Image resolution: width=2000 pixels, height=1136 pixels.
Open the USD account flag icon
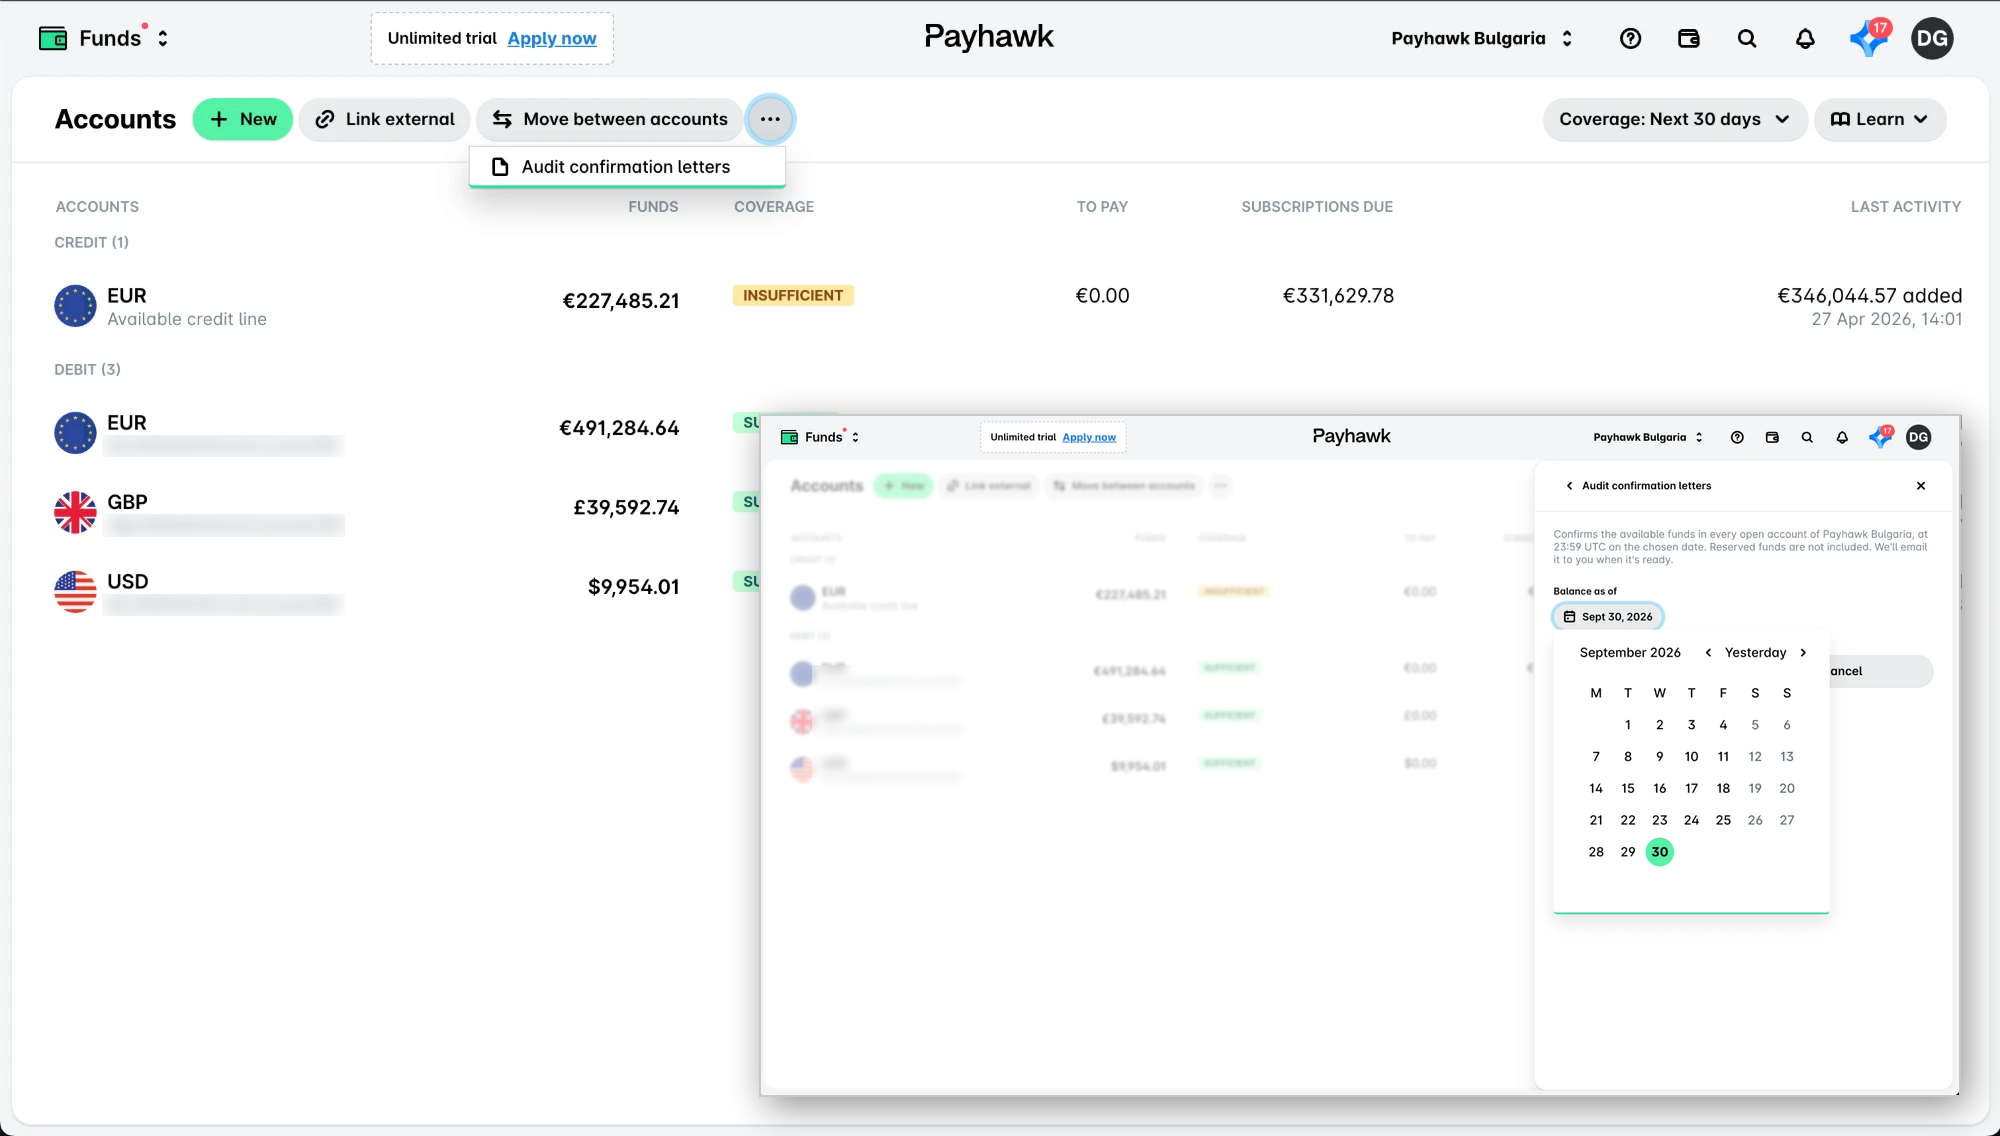point(75,591)
